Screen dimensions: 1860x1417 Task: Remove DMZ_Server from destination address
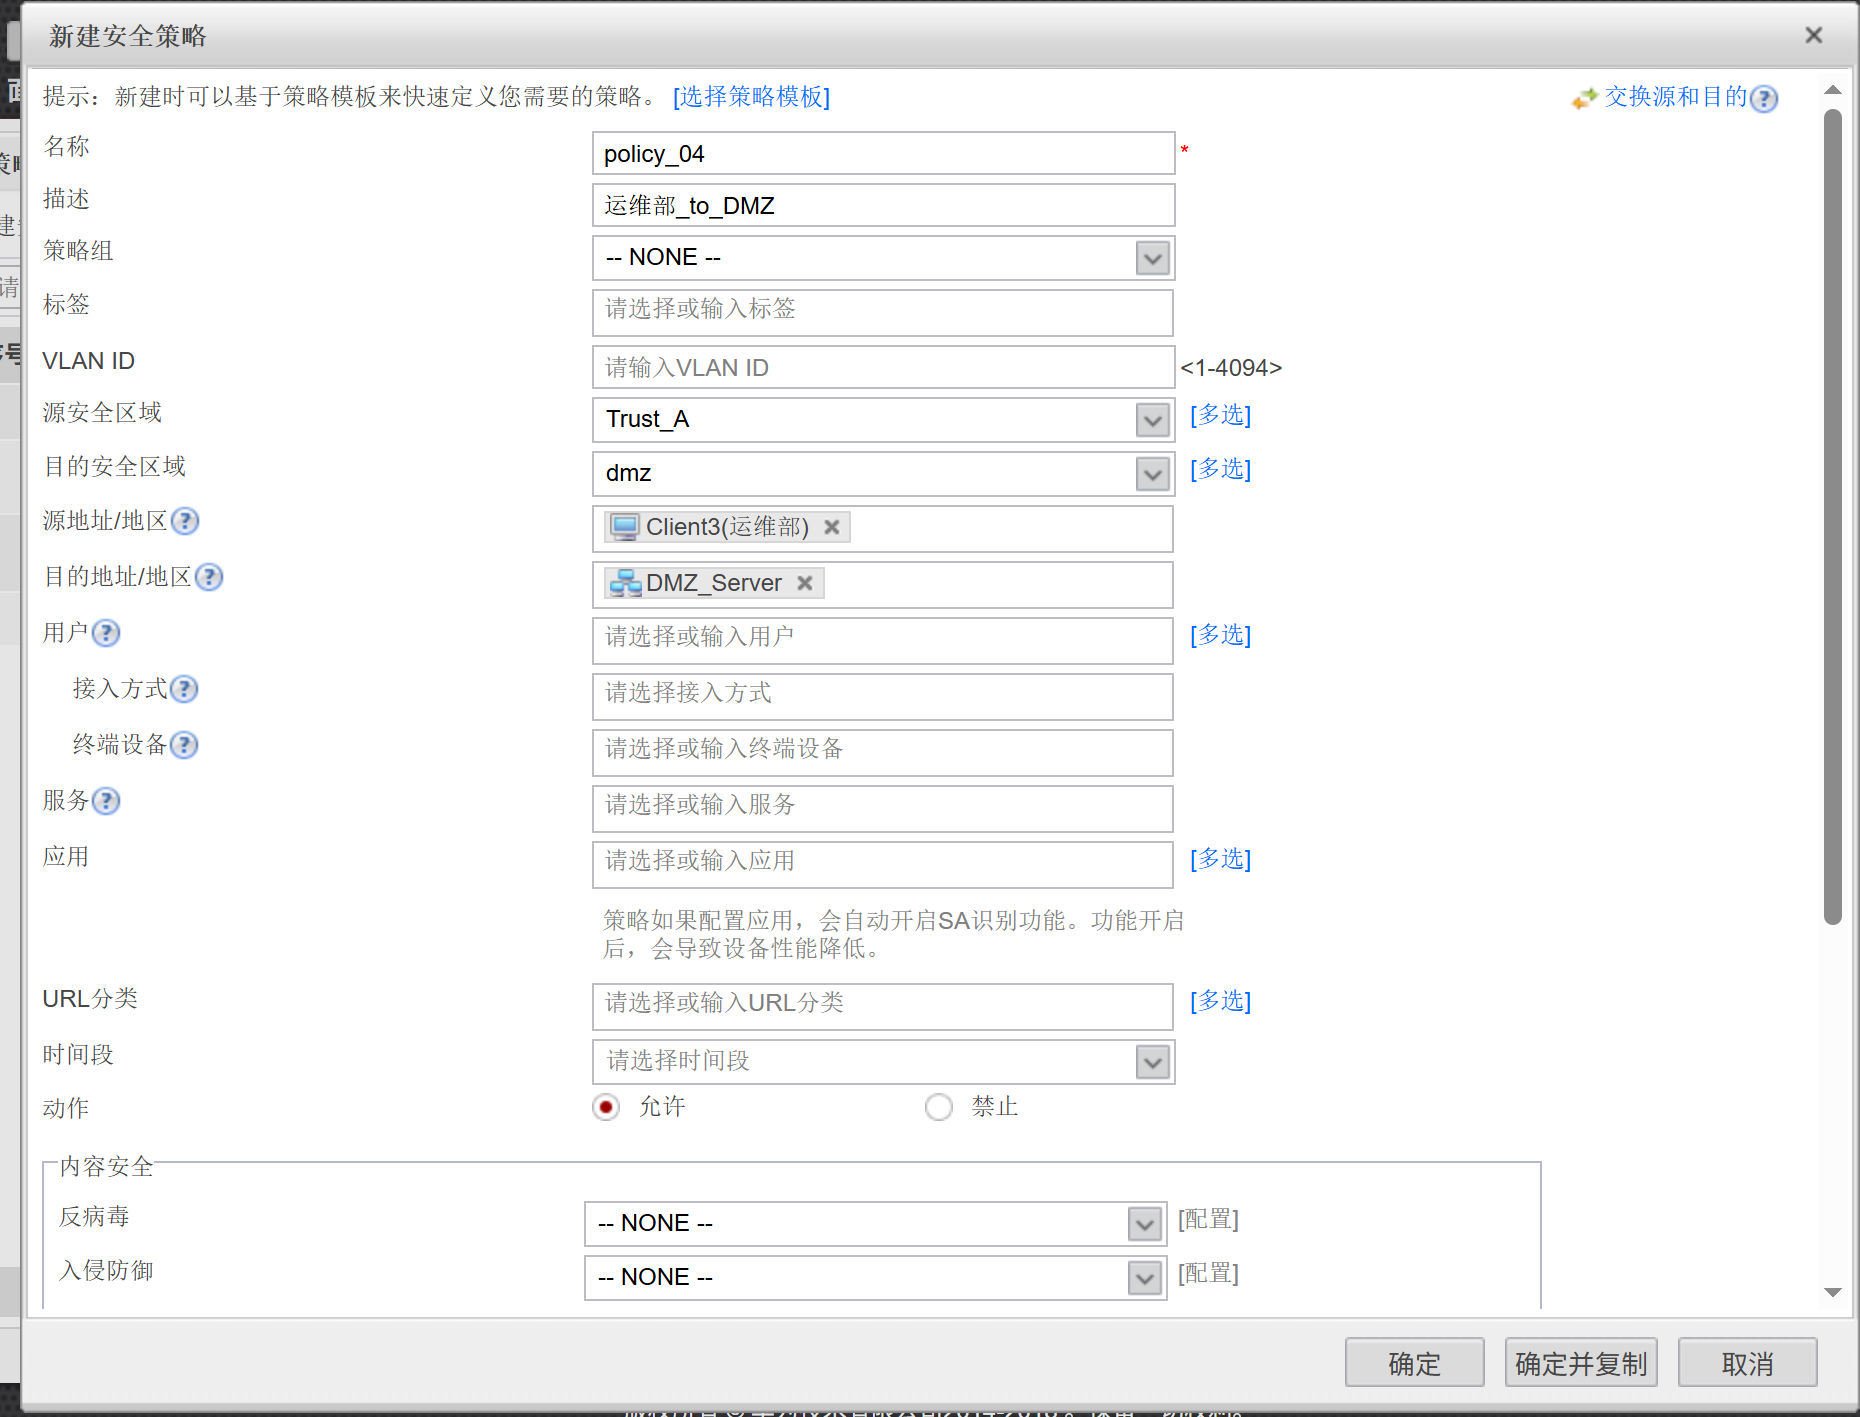pos(804,583)
